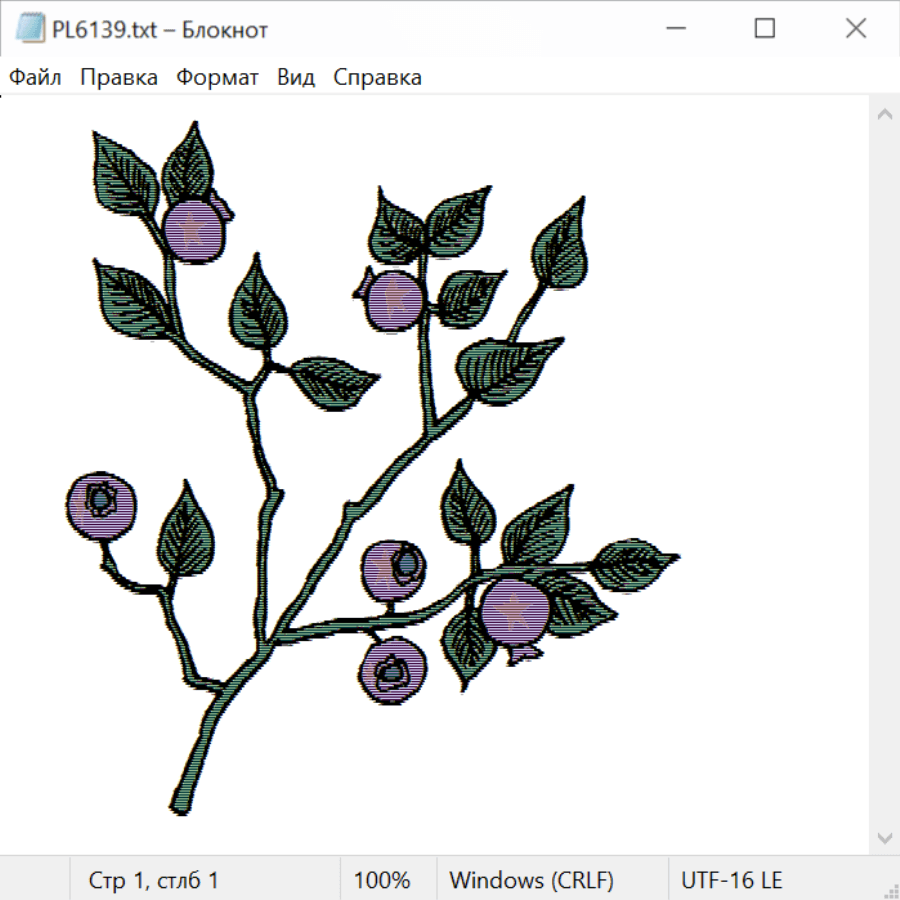Open the Правка menu
The width and height of the screenshot is (900, 900).
coord(118,78)
